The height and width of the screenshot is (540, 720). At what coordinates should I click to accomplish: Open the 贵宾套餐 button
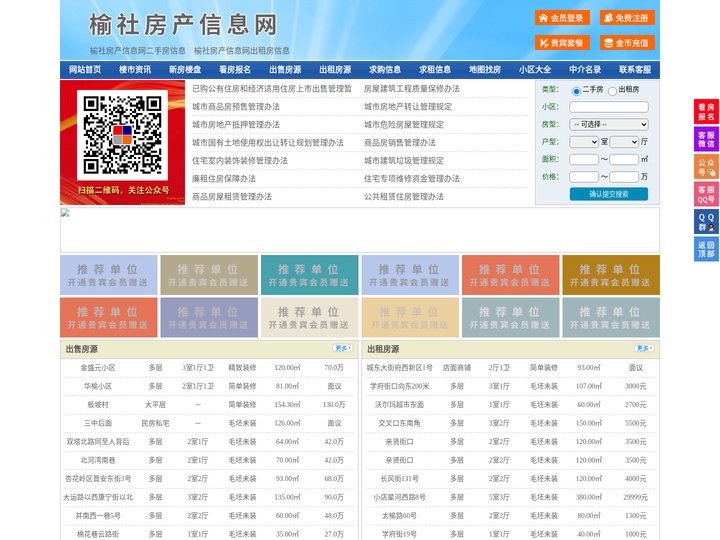tap(562, 43)
